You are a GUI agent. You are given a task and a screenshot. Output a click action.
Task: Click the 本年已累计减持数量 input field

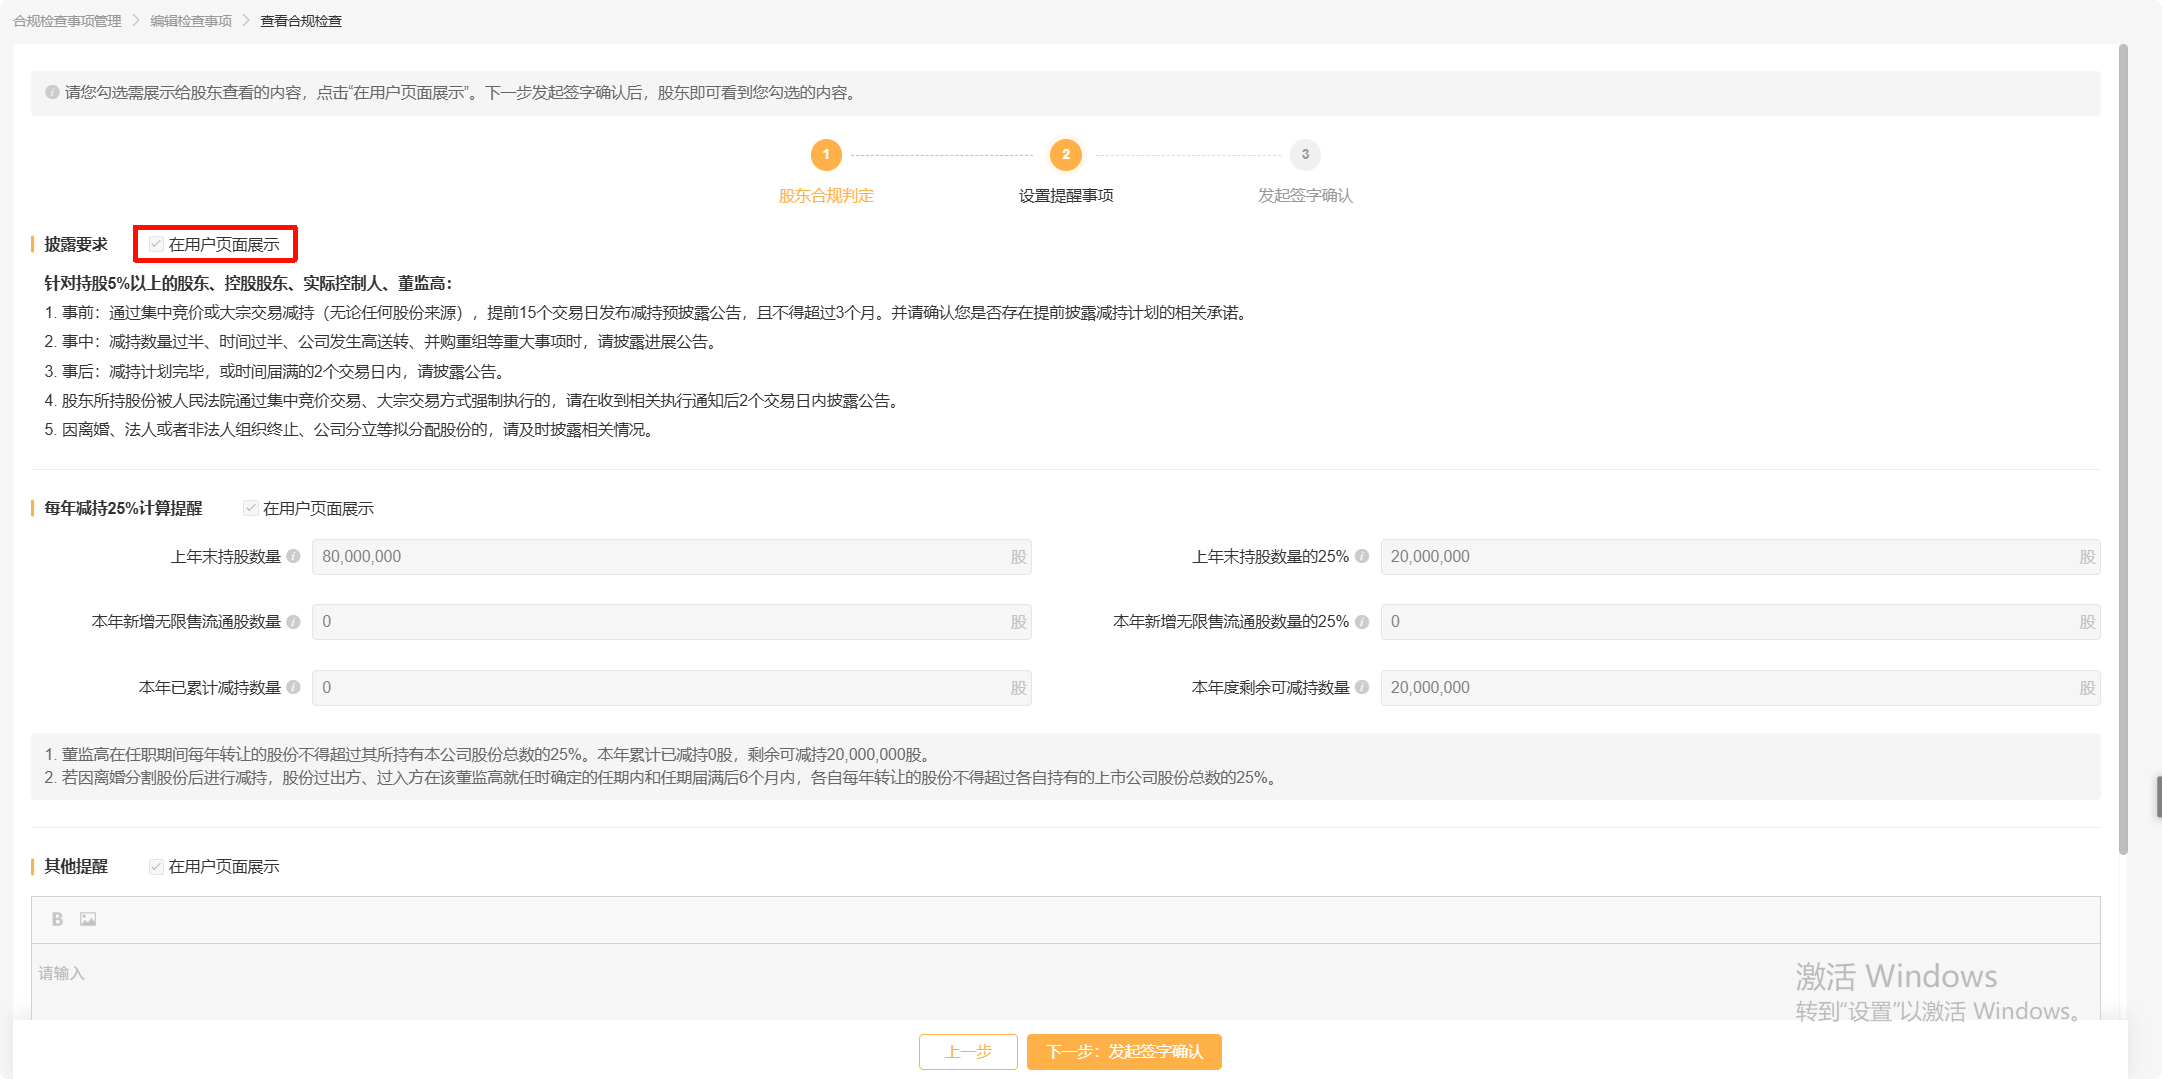click(671, 688)
